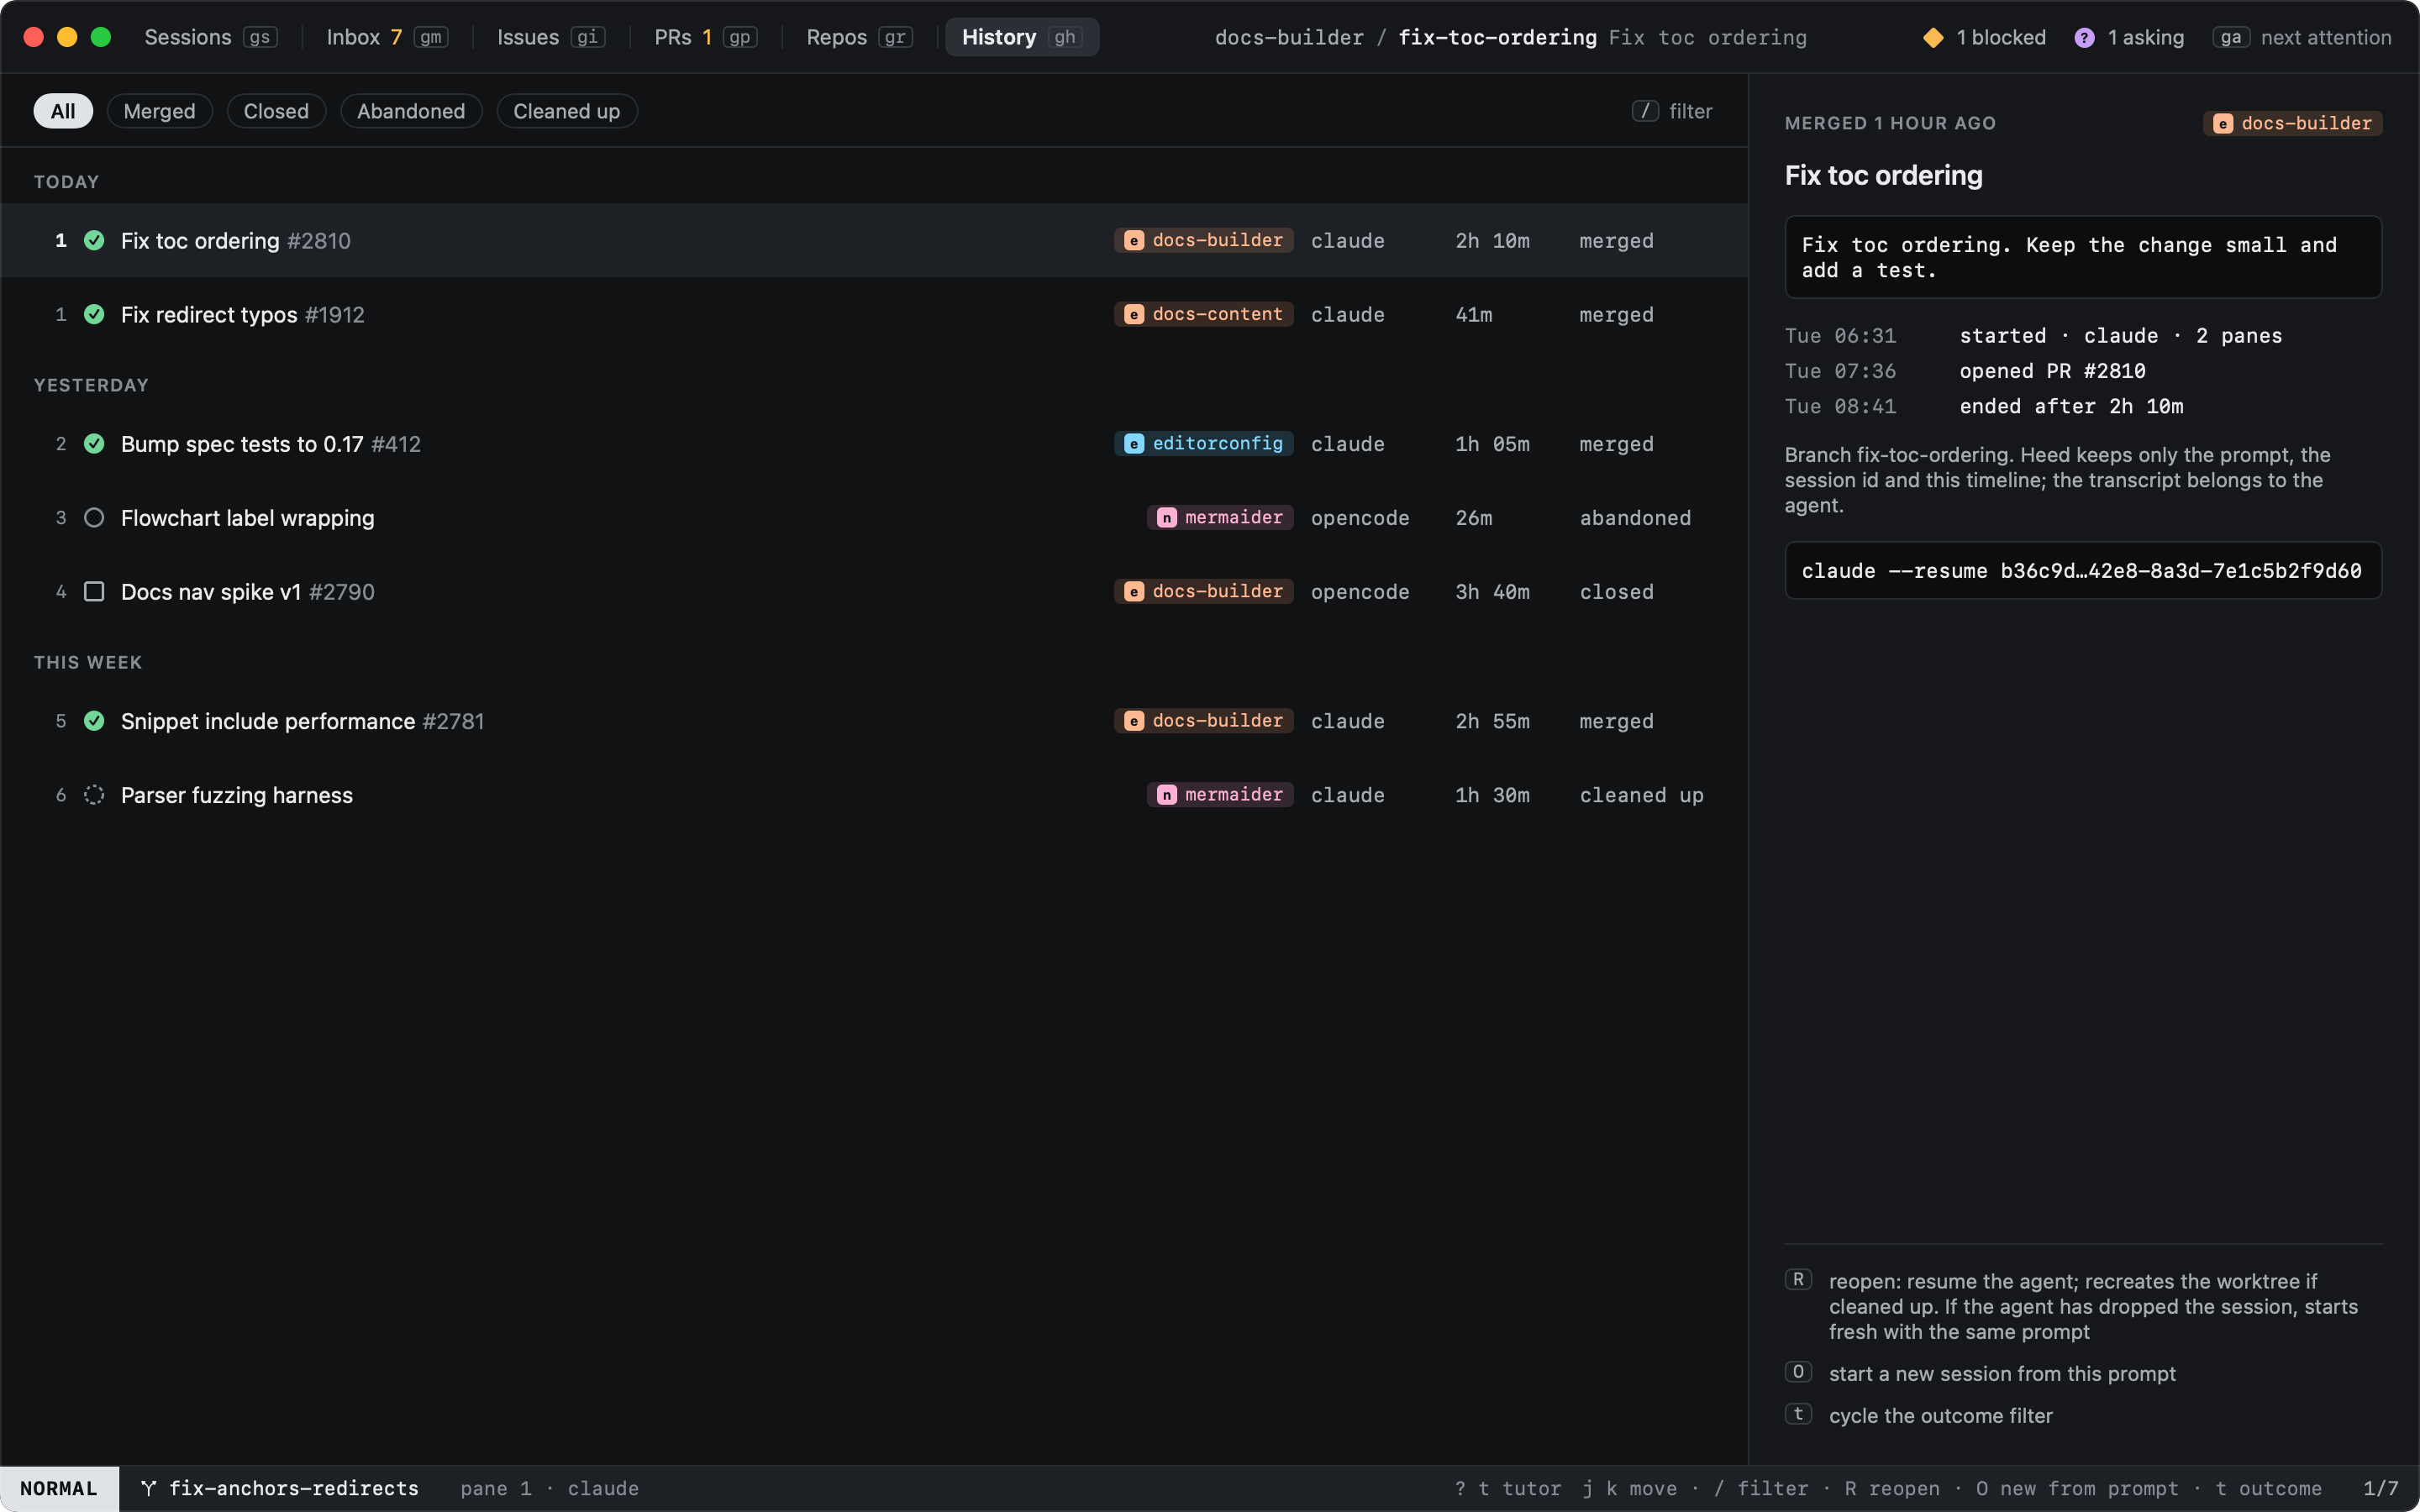The height and width of the screenshot is (1512, 2420).
Task: Click the orange blocked diamond icon
Action: (1933, 37)
